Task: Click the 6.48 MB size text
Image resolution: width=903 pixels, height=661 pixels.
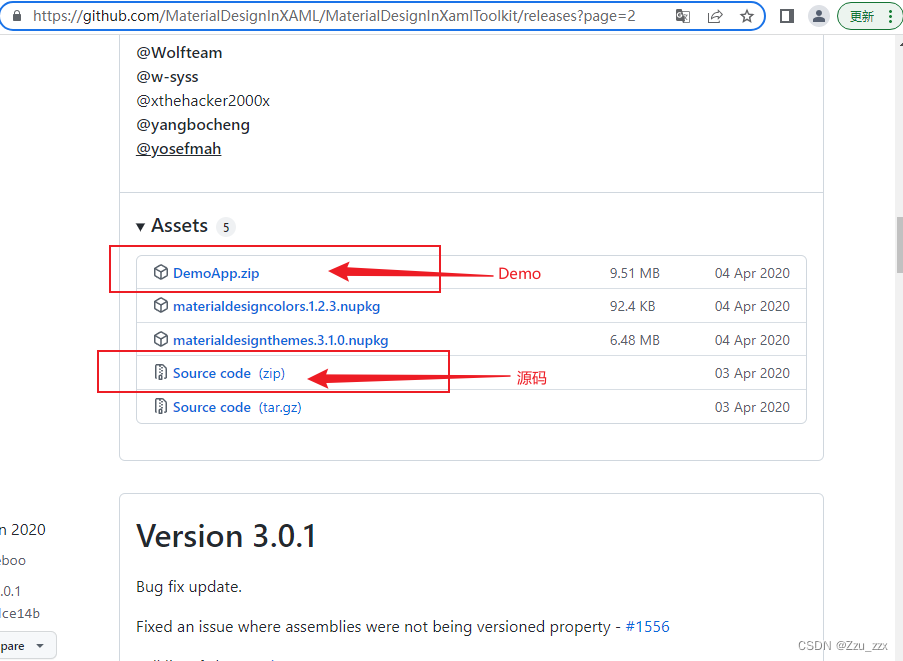Action: [635, 340]
